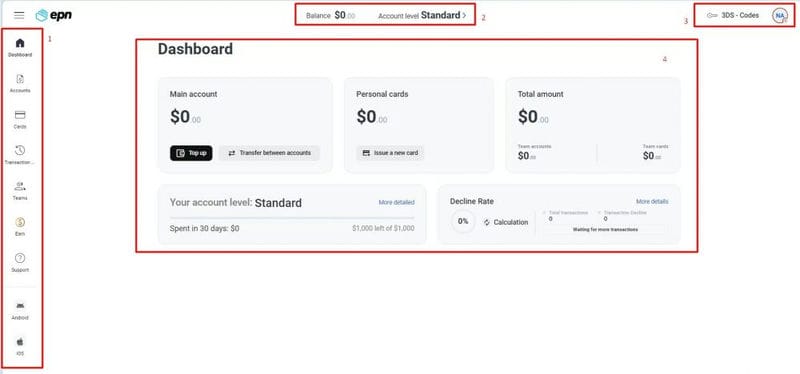The width and height of the screenshot is (800, 374).
Task: Open the hamburger menu icon
Action: [19, 15]
